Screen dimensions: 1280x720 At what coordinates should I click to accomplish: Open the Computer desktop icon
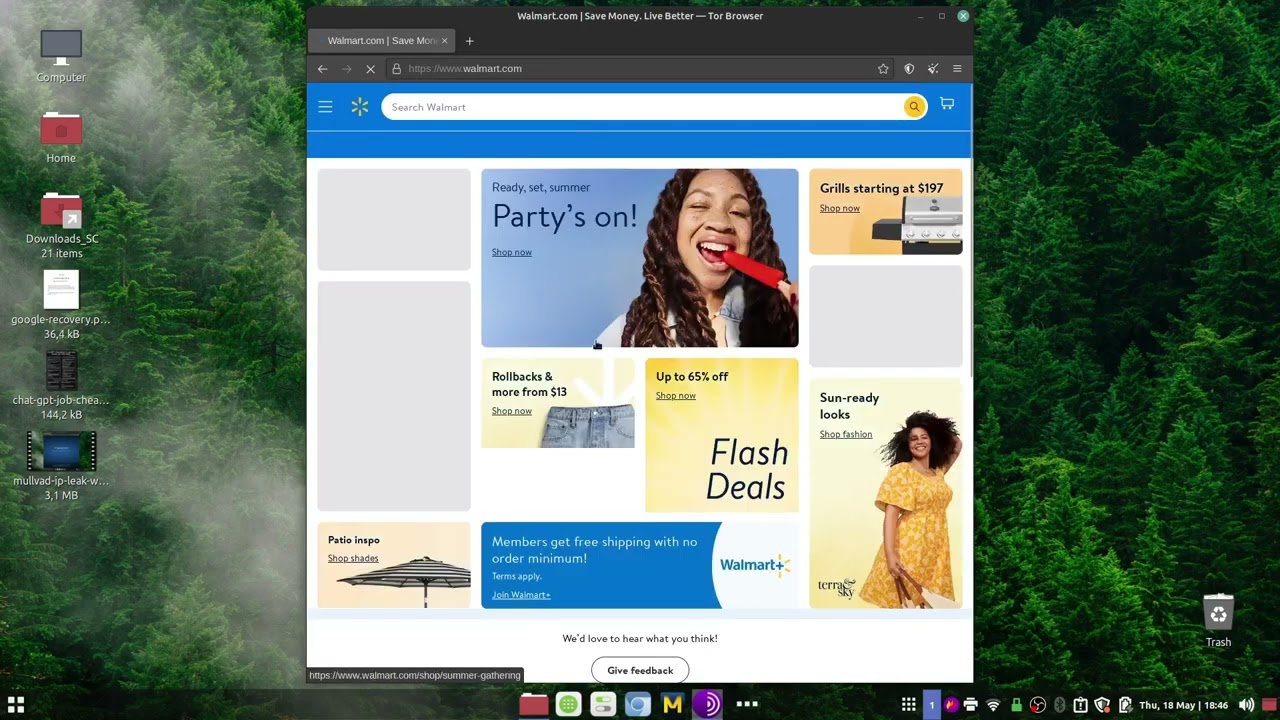click(x=61, y=56)
